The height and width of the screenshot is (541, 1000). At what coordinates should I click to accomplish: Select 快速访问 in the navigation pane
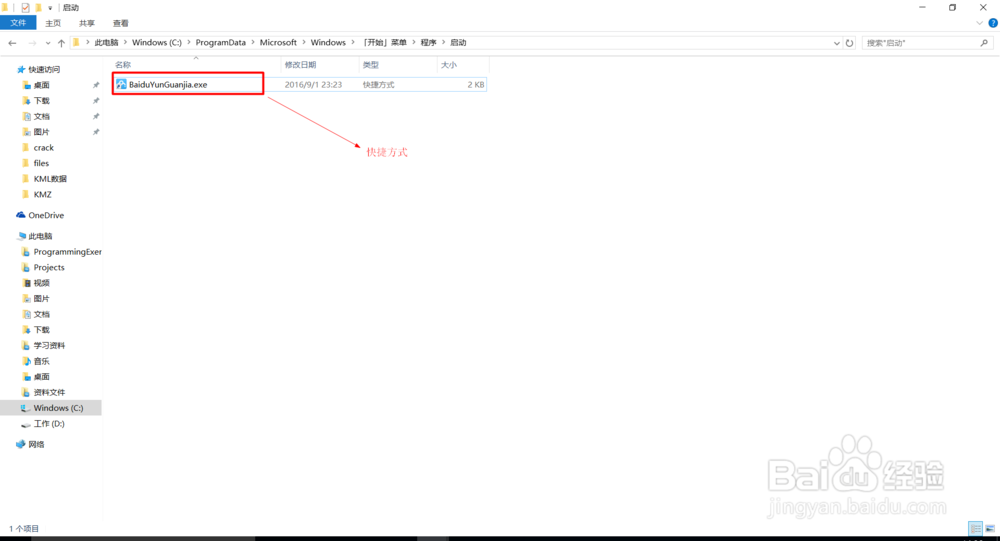point(44,70)
